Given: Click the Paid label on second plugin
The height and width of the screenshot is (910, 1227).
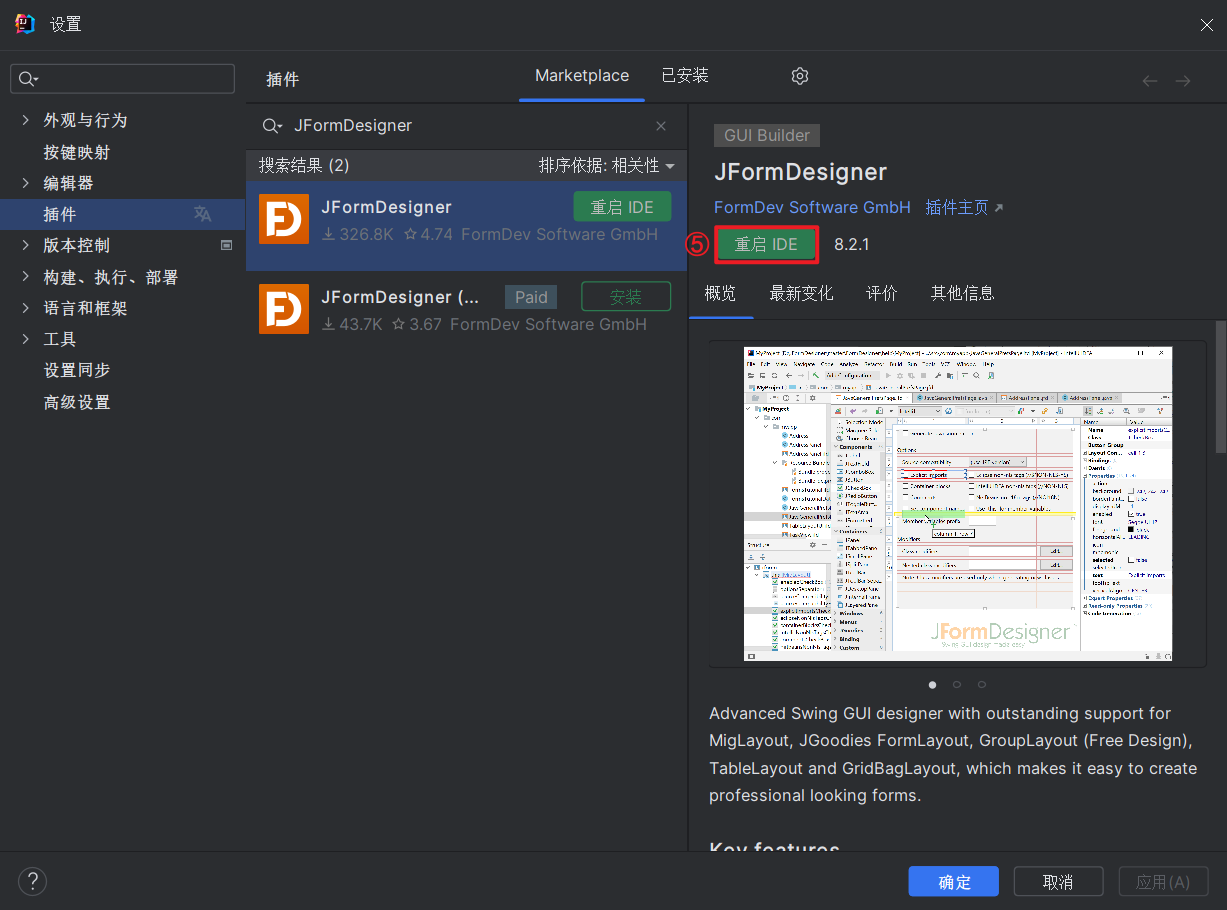Looking at the screenshot, I should click(x=531, y=297).
